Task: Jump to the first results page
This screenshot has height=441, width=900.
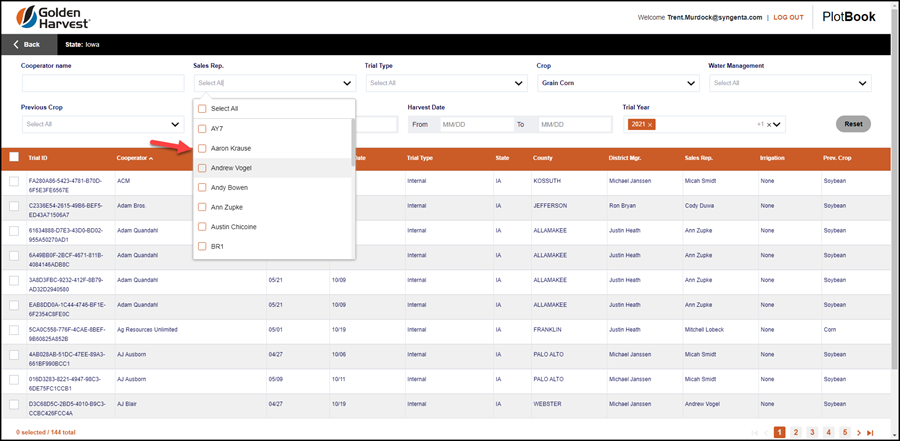Action: click(x=755, y=432)
